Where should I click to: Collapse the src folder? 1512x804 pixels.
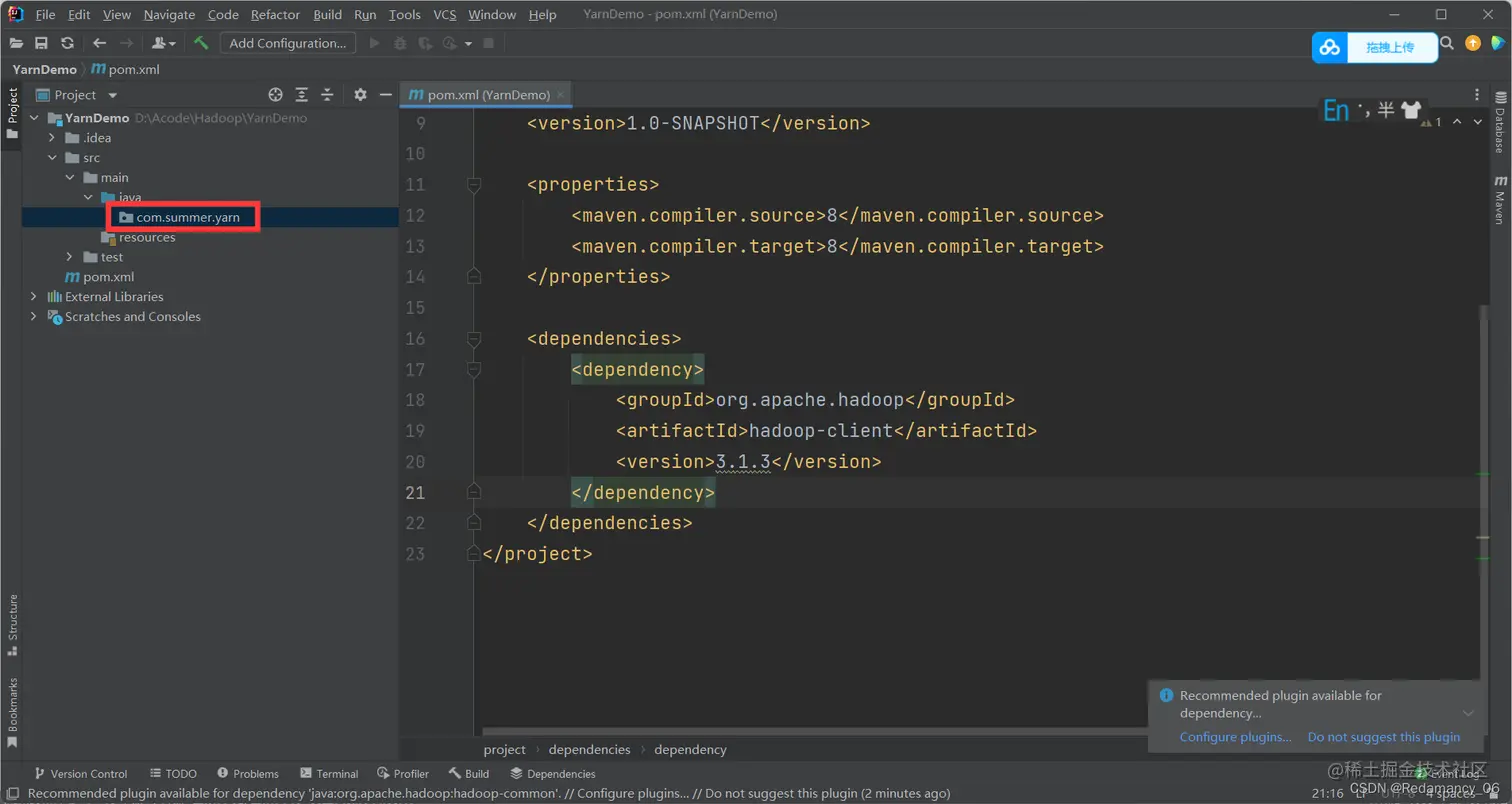[52, 158]
